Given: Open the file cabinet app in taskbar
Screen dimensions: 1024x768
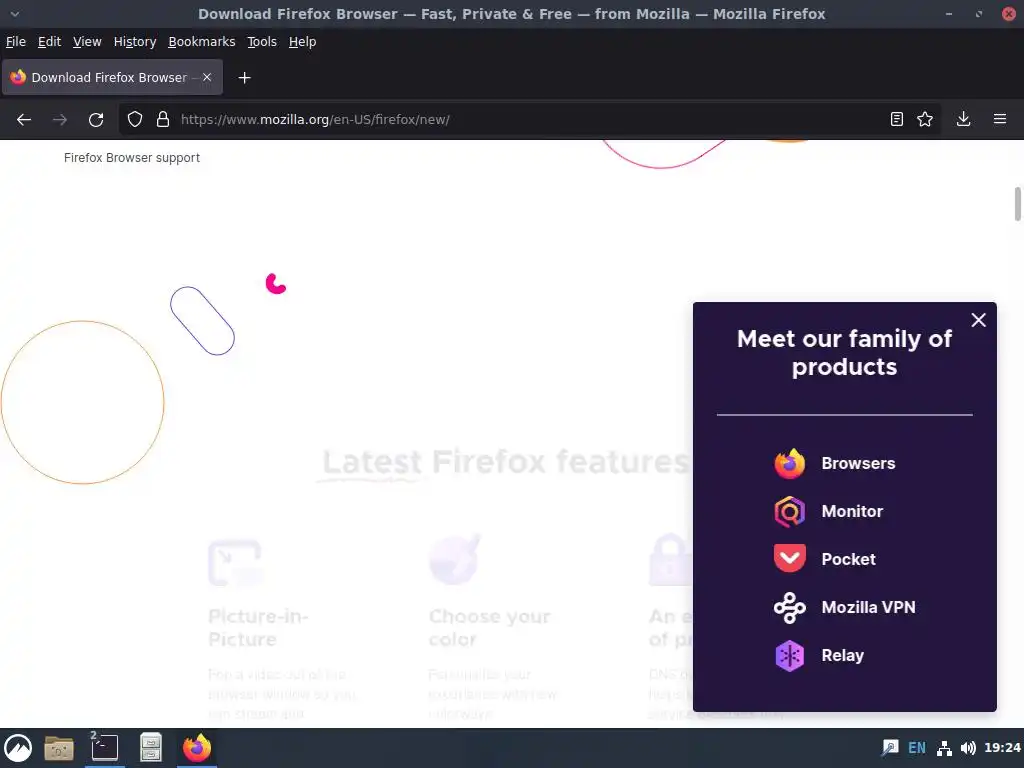Looking at the screenshot, I should coord(151,748).
